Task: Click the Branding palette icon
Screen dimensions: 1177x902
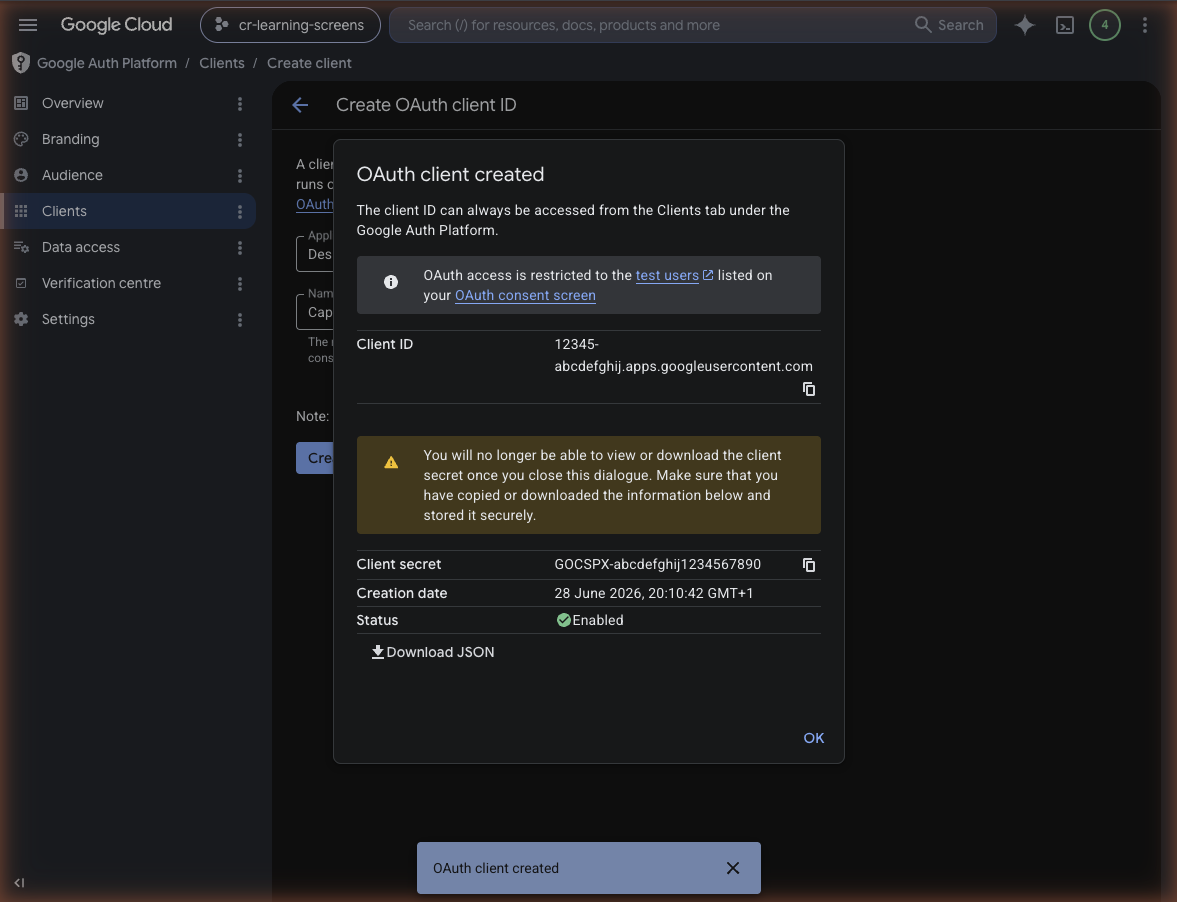Action: point(21,140)
